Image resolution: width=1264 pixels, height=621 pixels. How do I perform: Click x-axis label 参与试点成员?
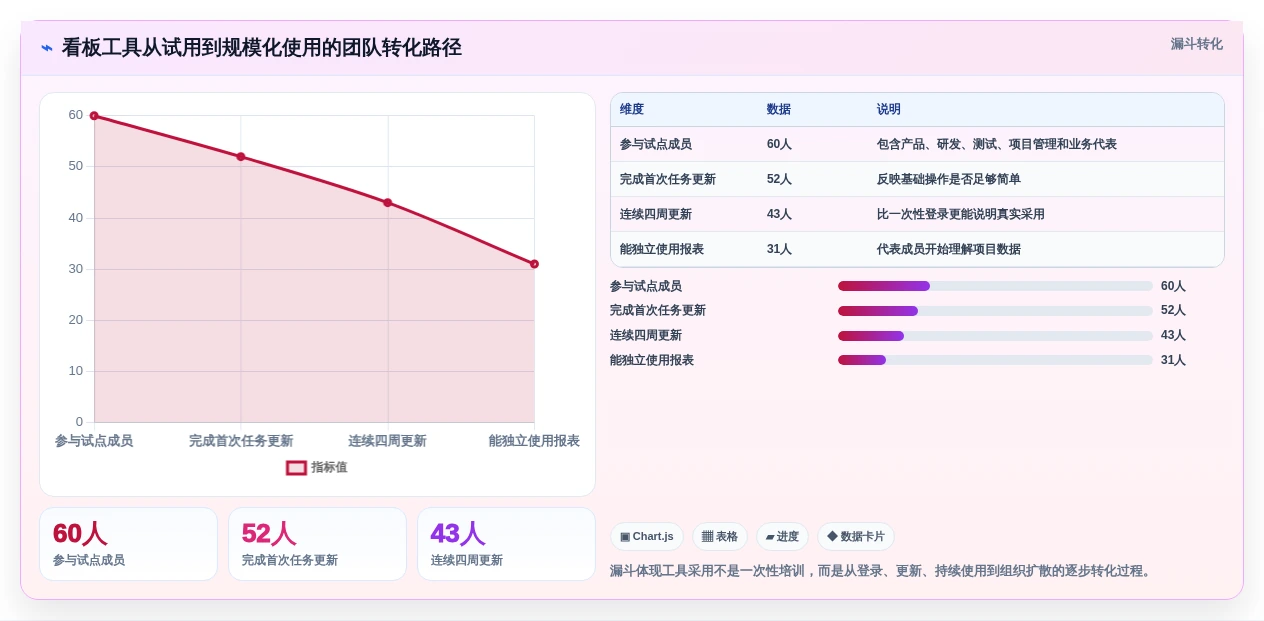pos(94,441)
